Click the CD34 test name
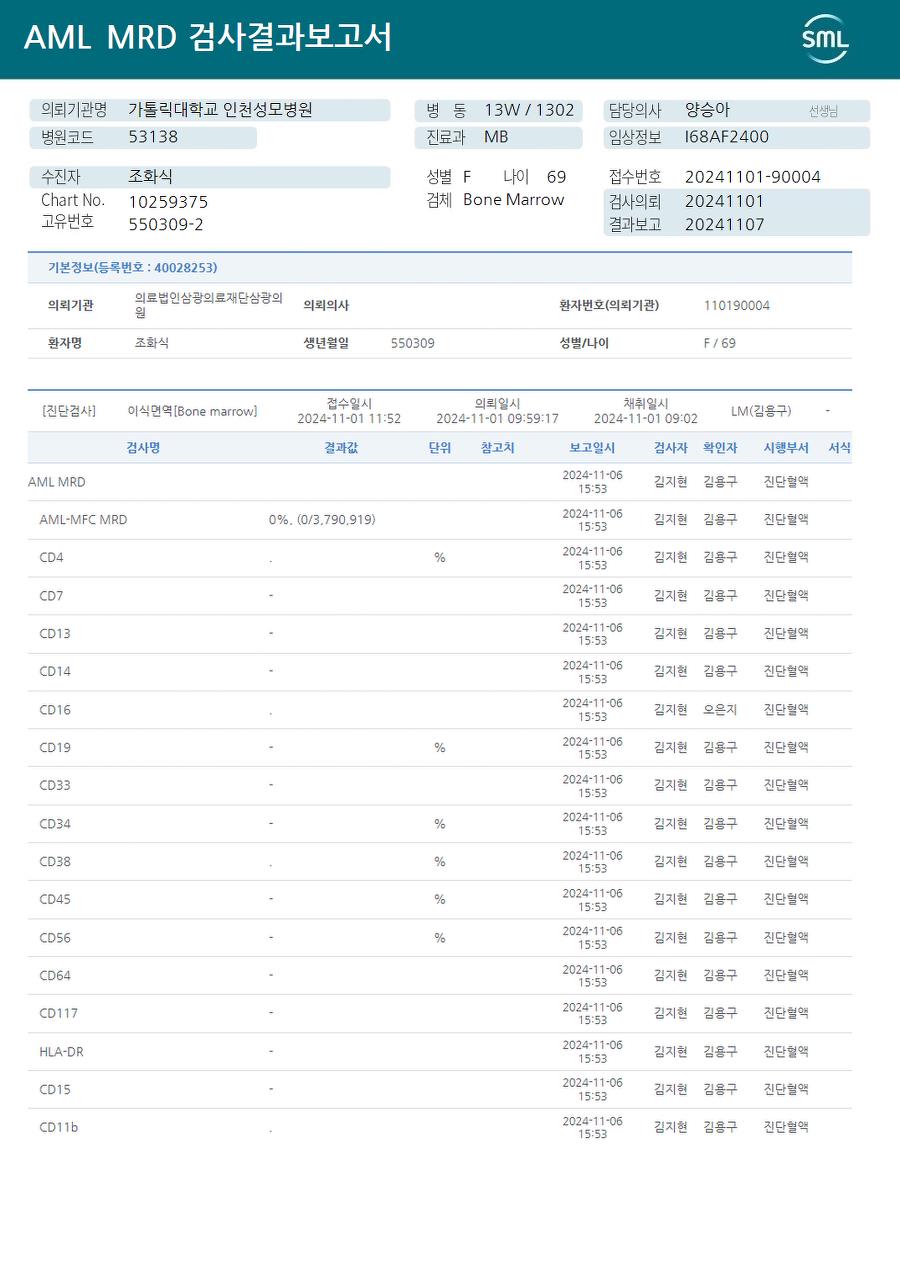 (x=55, y=824)
